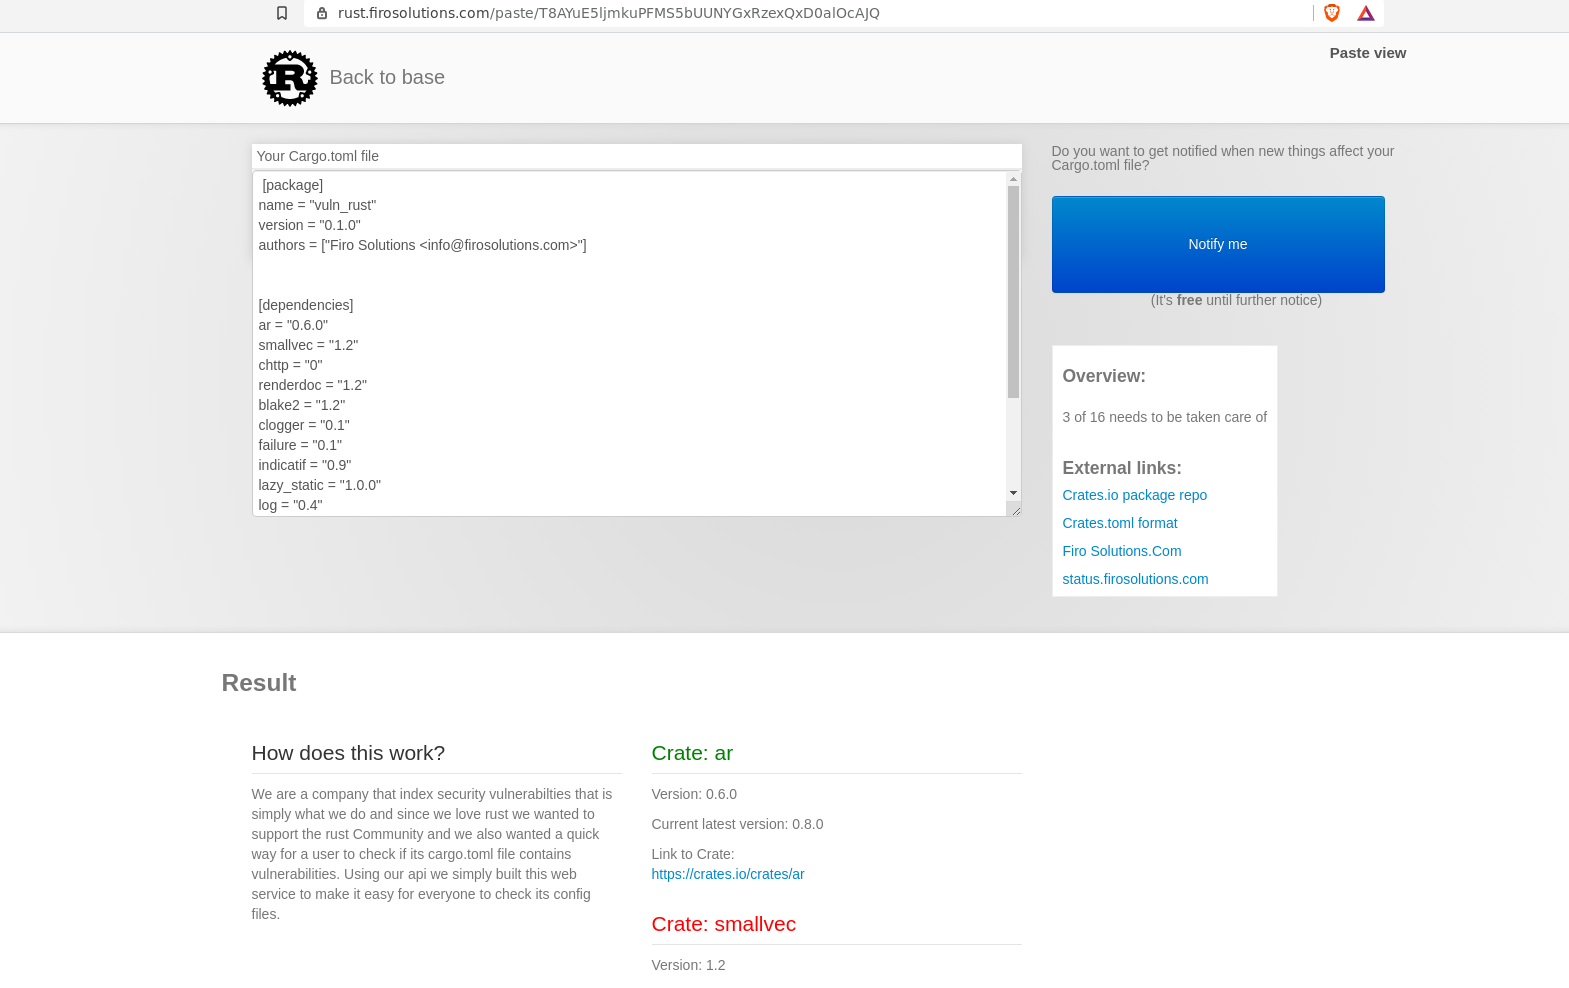The image size is (1569, 988).
Task: Click '(It's free until further notice)' text
Action: [1236, 300]
